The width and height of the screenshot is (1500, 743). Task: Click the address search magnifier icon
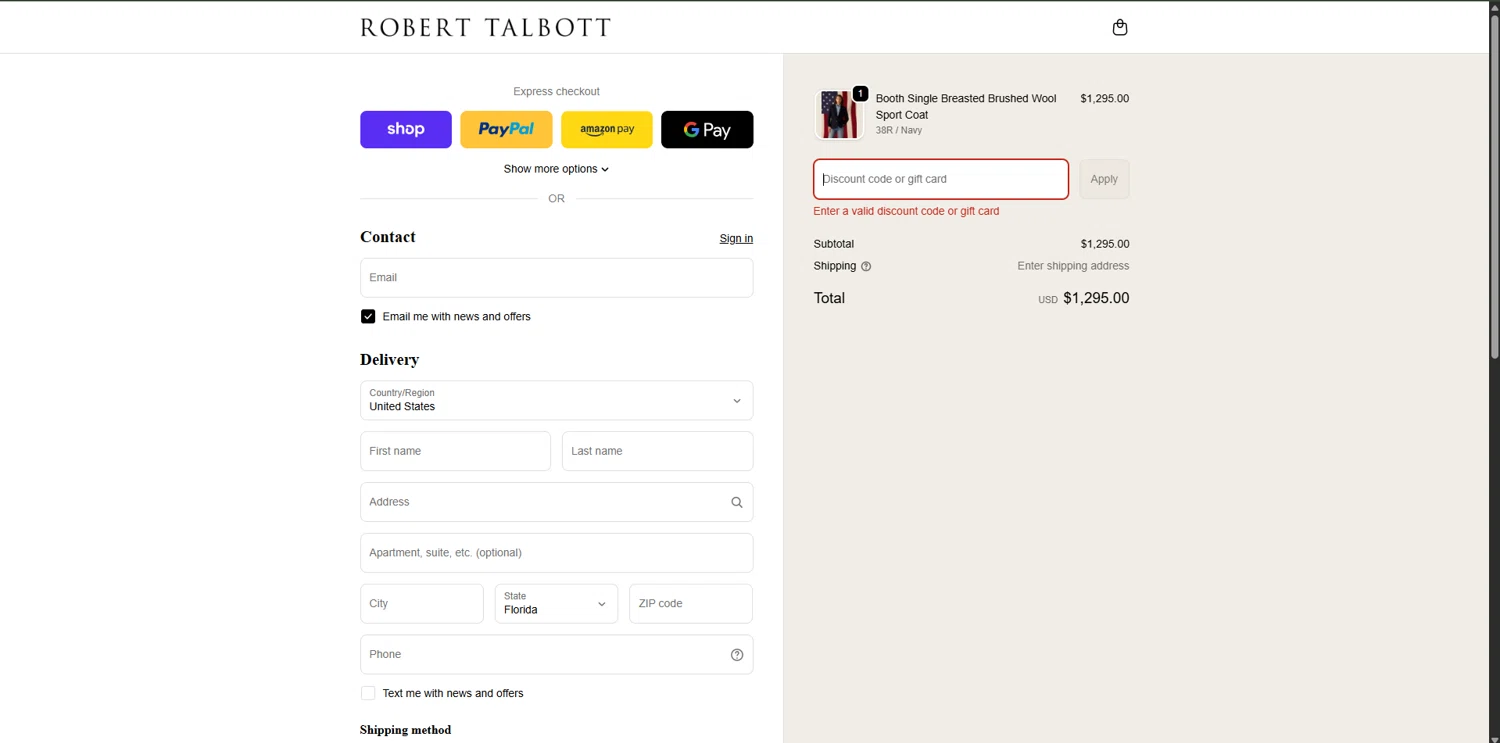pos(737,502)
